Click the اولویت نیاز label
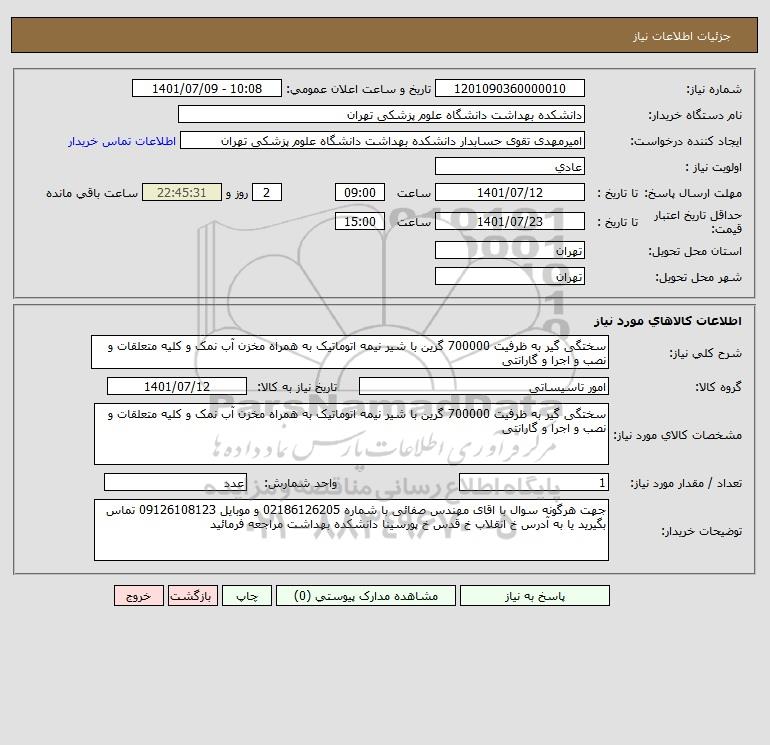This screenshot has width=770, height=745. point(713,167)
